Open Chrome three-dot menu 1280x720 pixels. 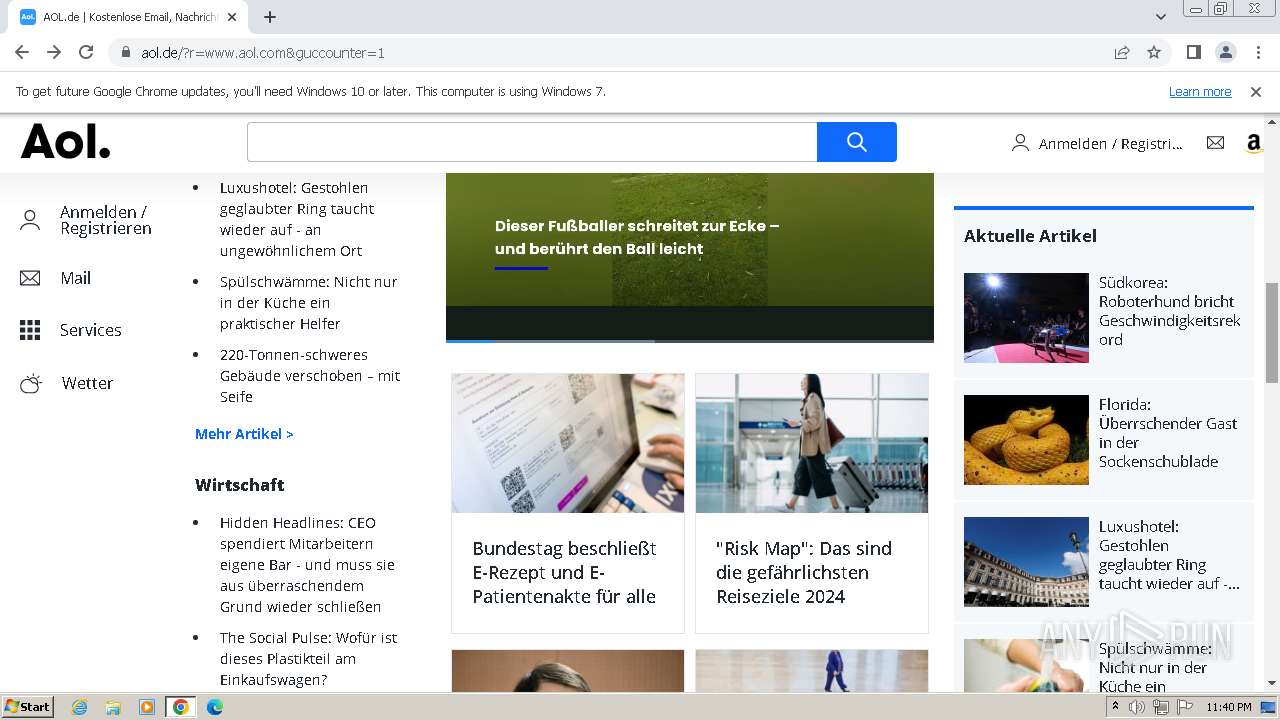pyautogui.click(x=1258, y=52)
